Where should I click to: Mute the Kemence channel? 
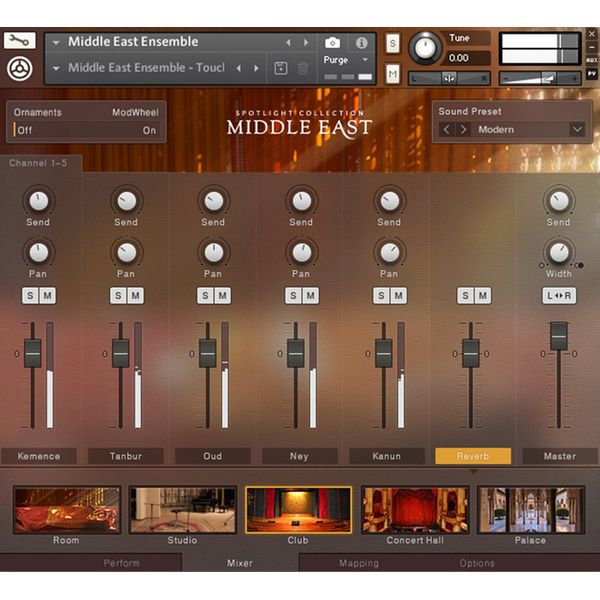(47, 296)
